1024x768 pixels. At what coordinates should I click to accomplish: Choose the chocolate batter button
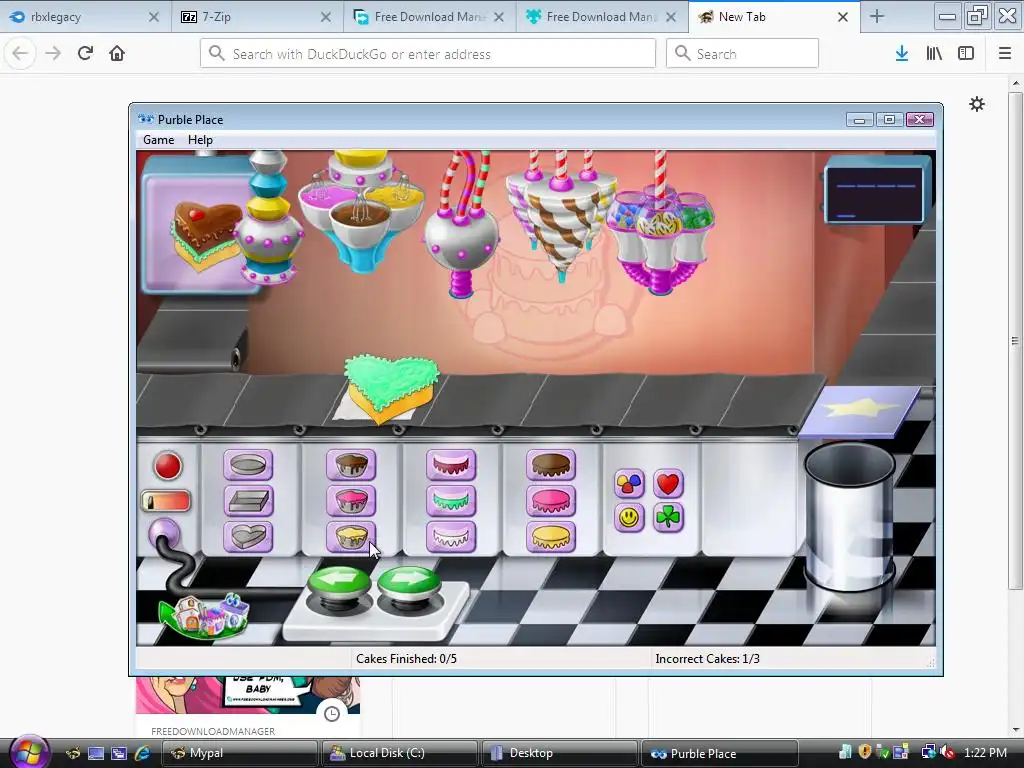[351, 465]
